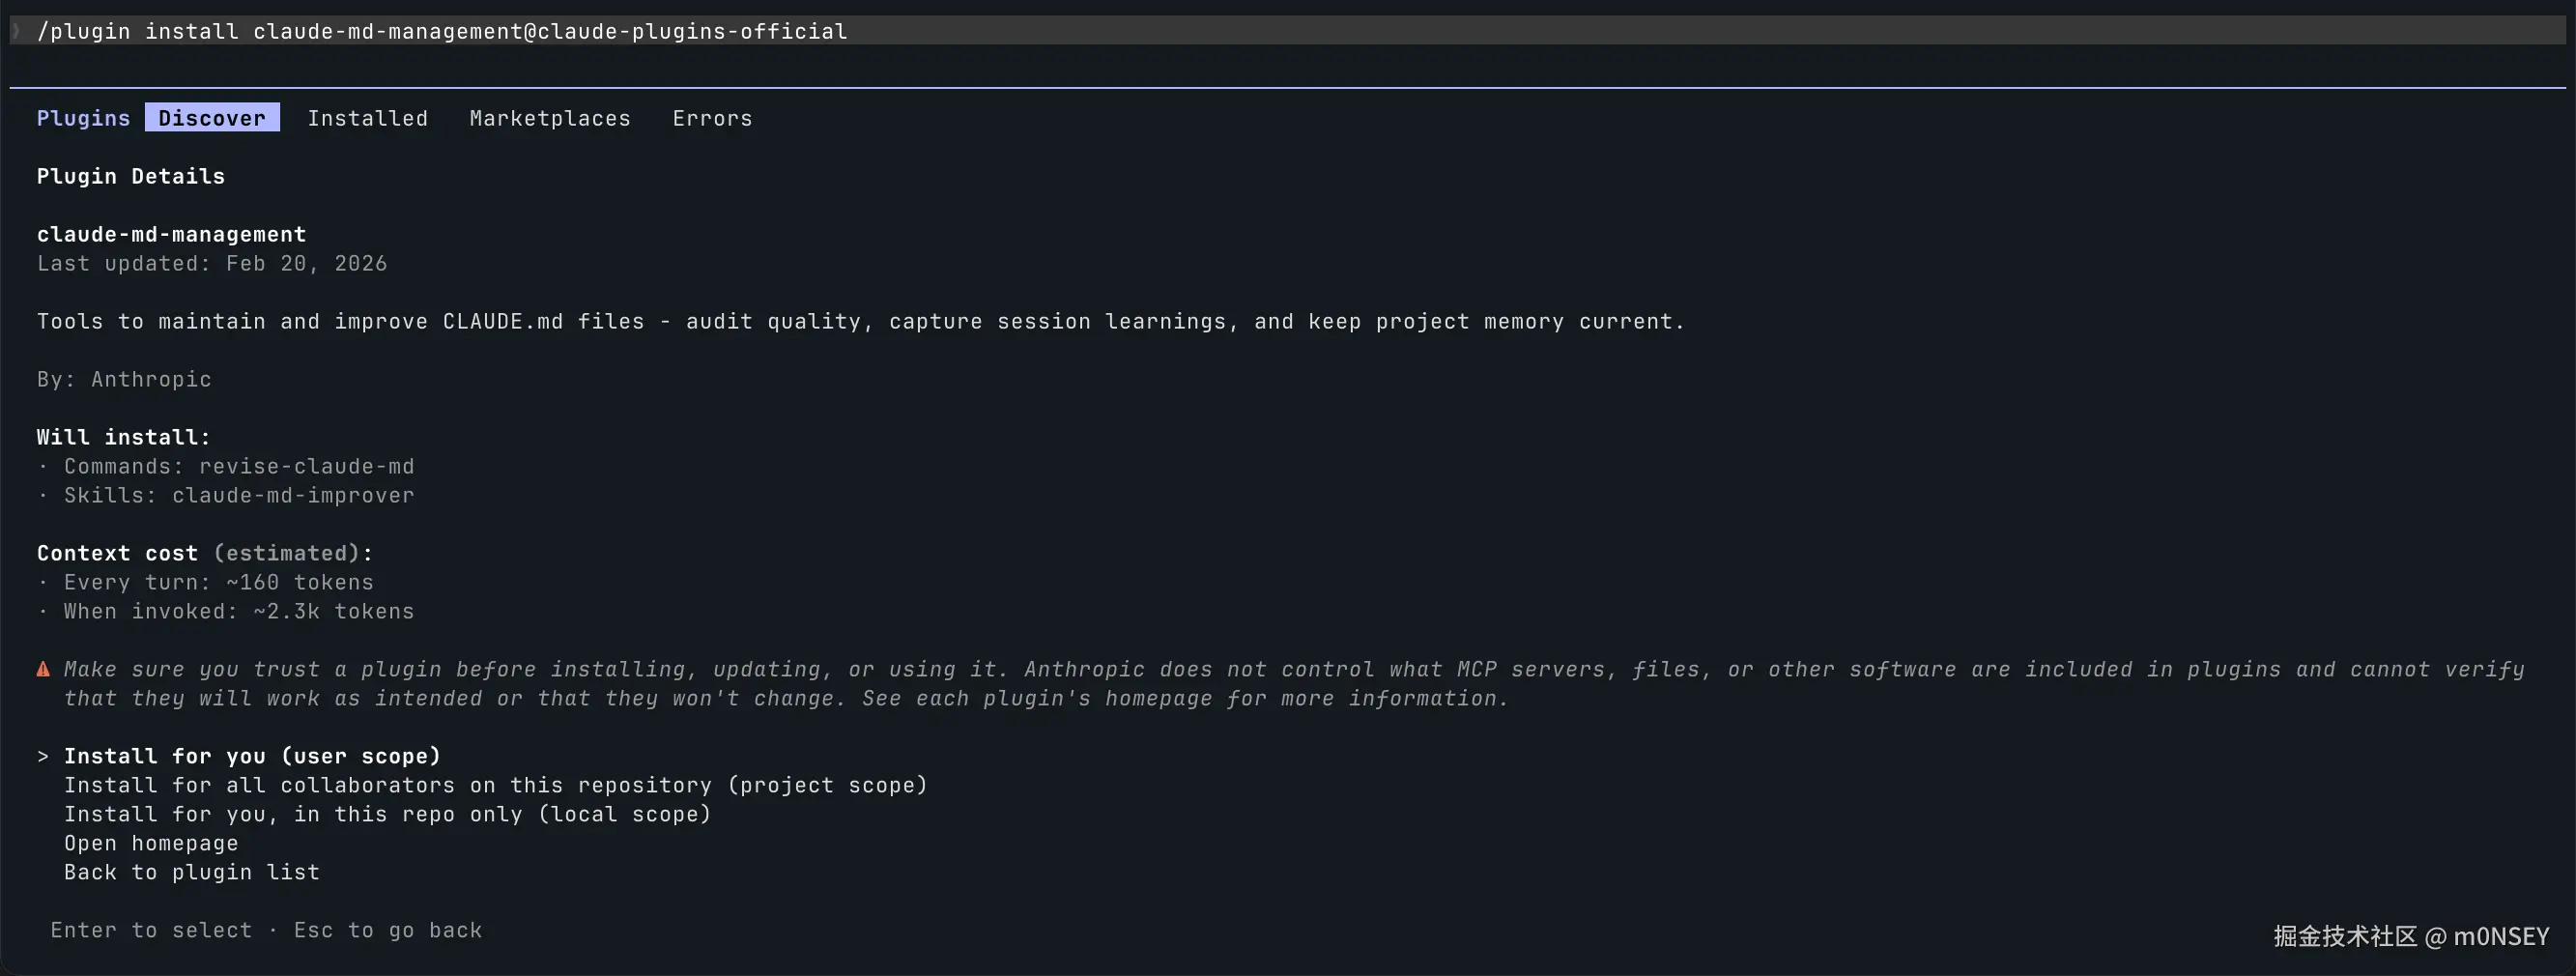Click the /plugin install command input line
2576x976 pixels.
point(1288,31)
